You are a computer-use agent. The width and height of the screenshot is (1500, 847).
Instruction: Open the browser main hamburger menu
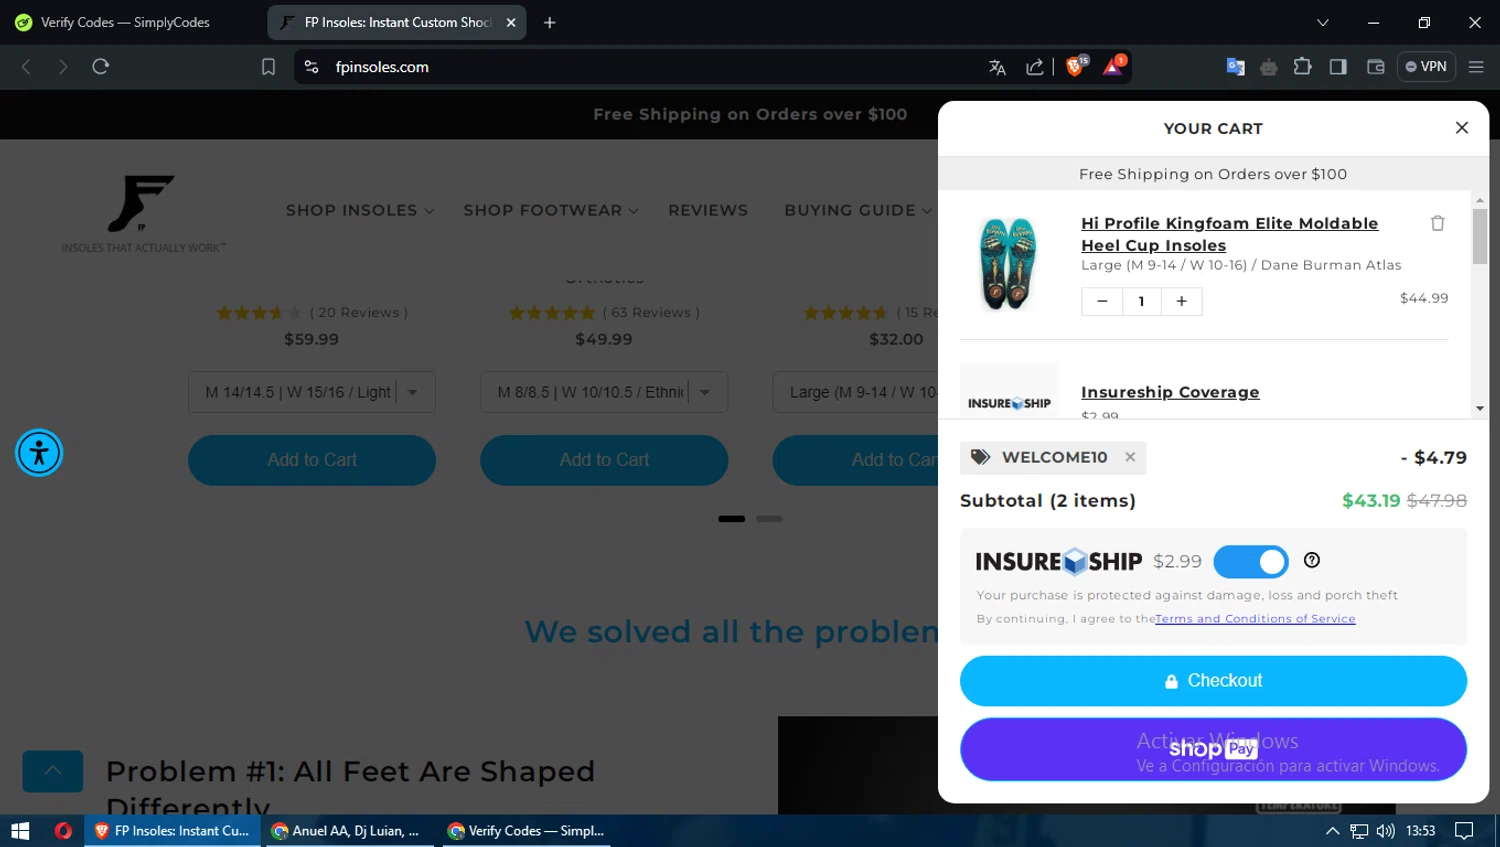click(x=1476, y=67)
